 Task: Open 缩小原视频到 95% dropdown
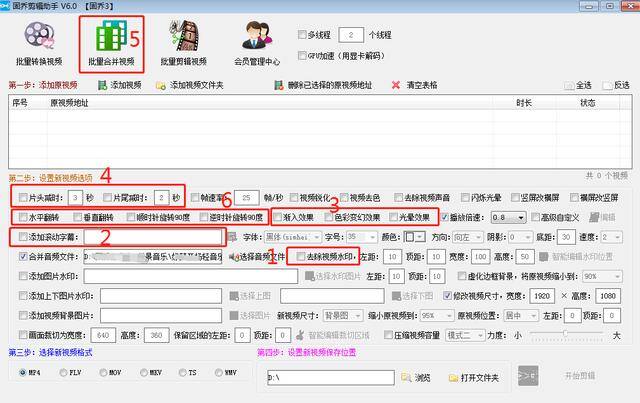tap(437, 316)
